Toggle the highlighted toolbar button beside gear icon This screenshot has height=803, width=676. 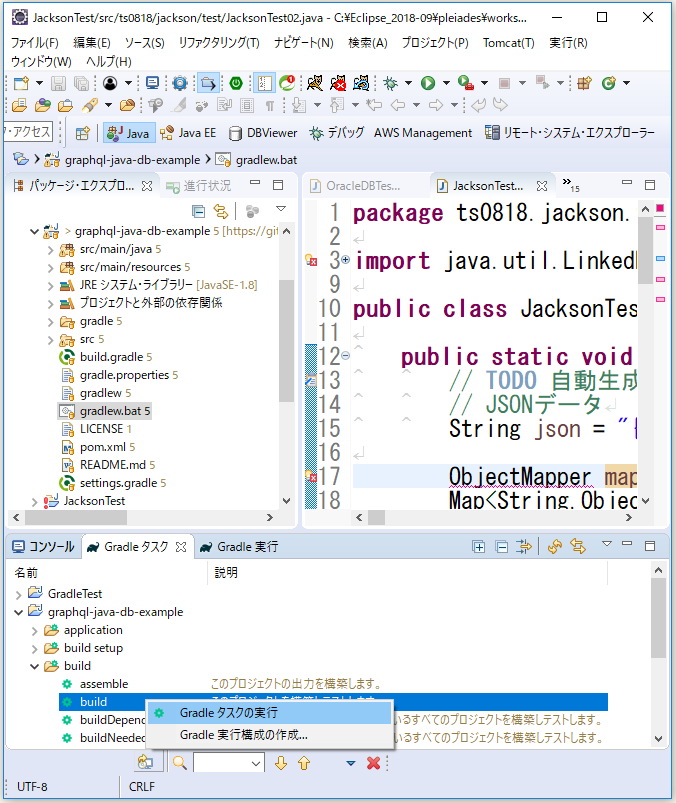click(x=208, y=83)
